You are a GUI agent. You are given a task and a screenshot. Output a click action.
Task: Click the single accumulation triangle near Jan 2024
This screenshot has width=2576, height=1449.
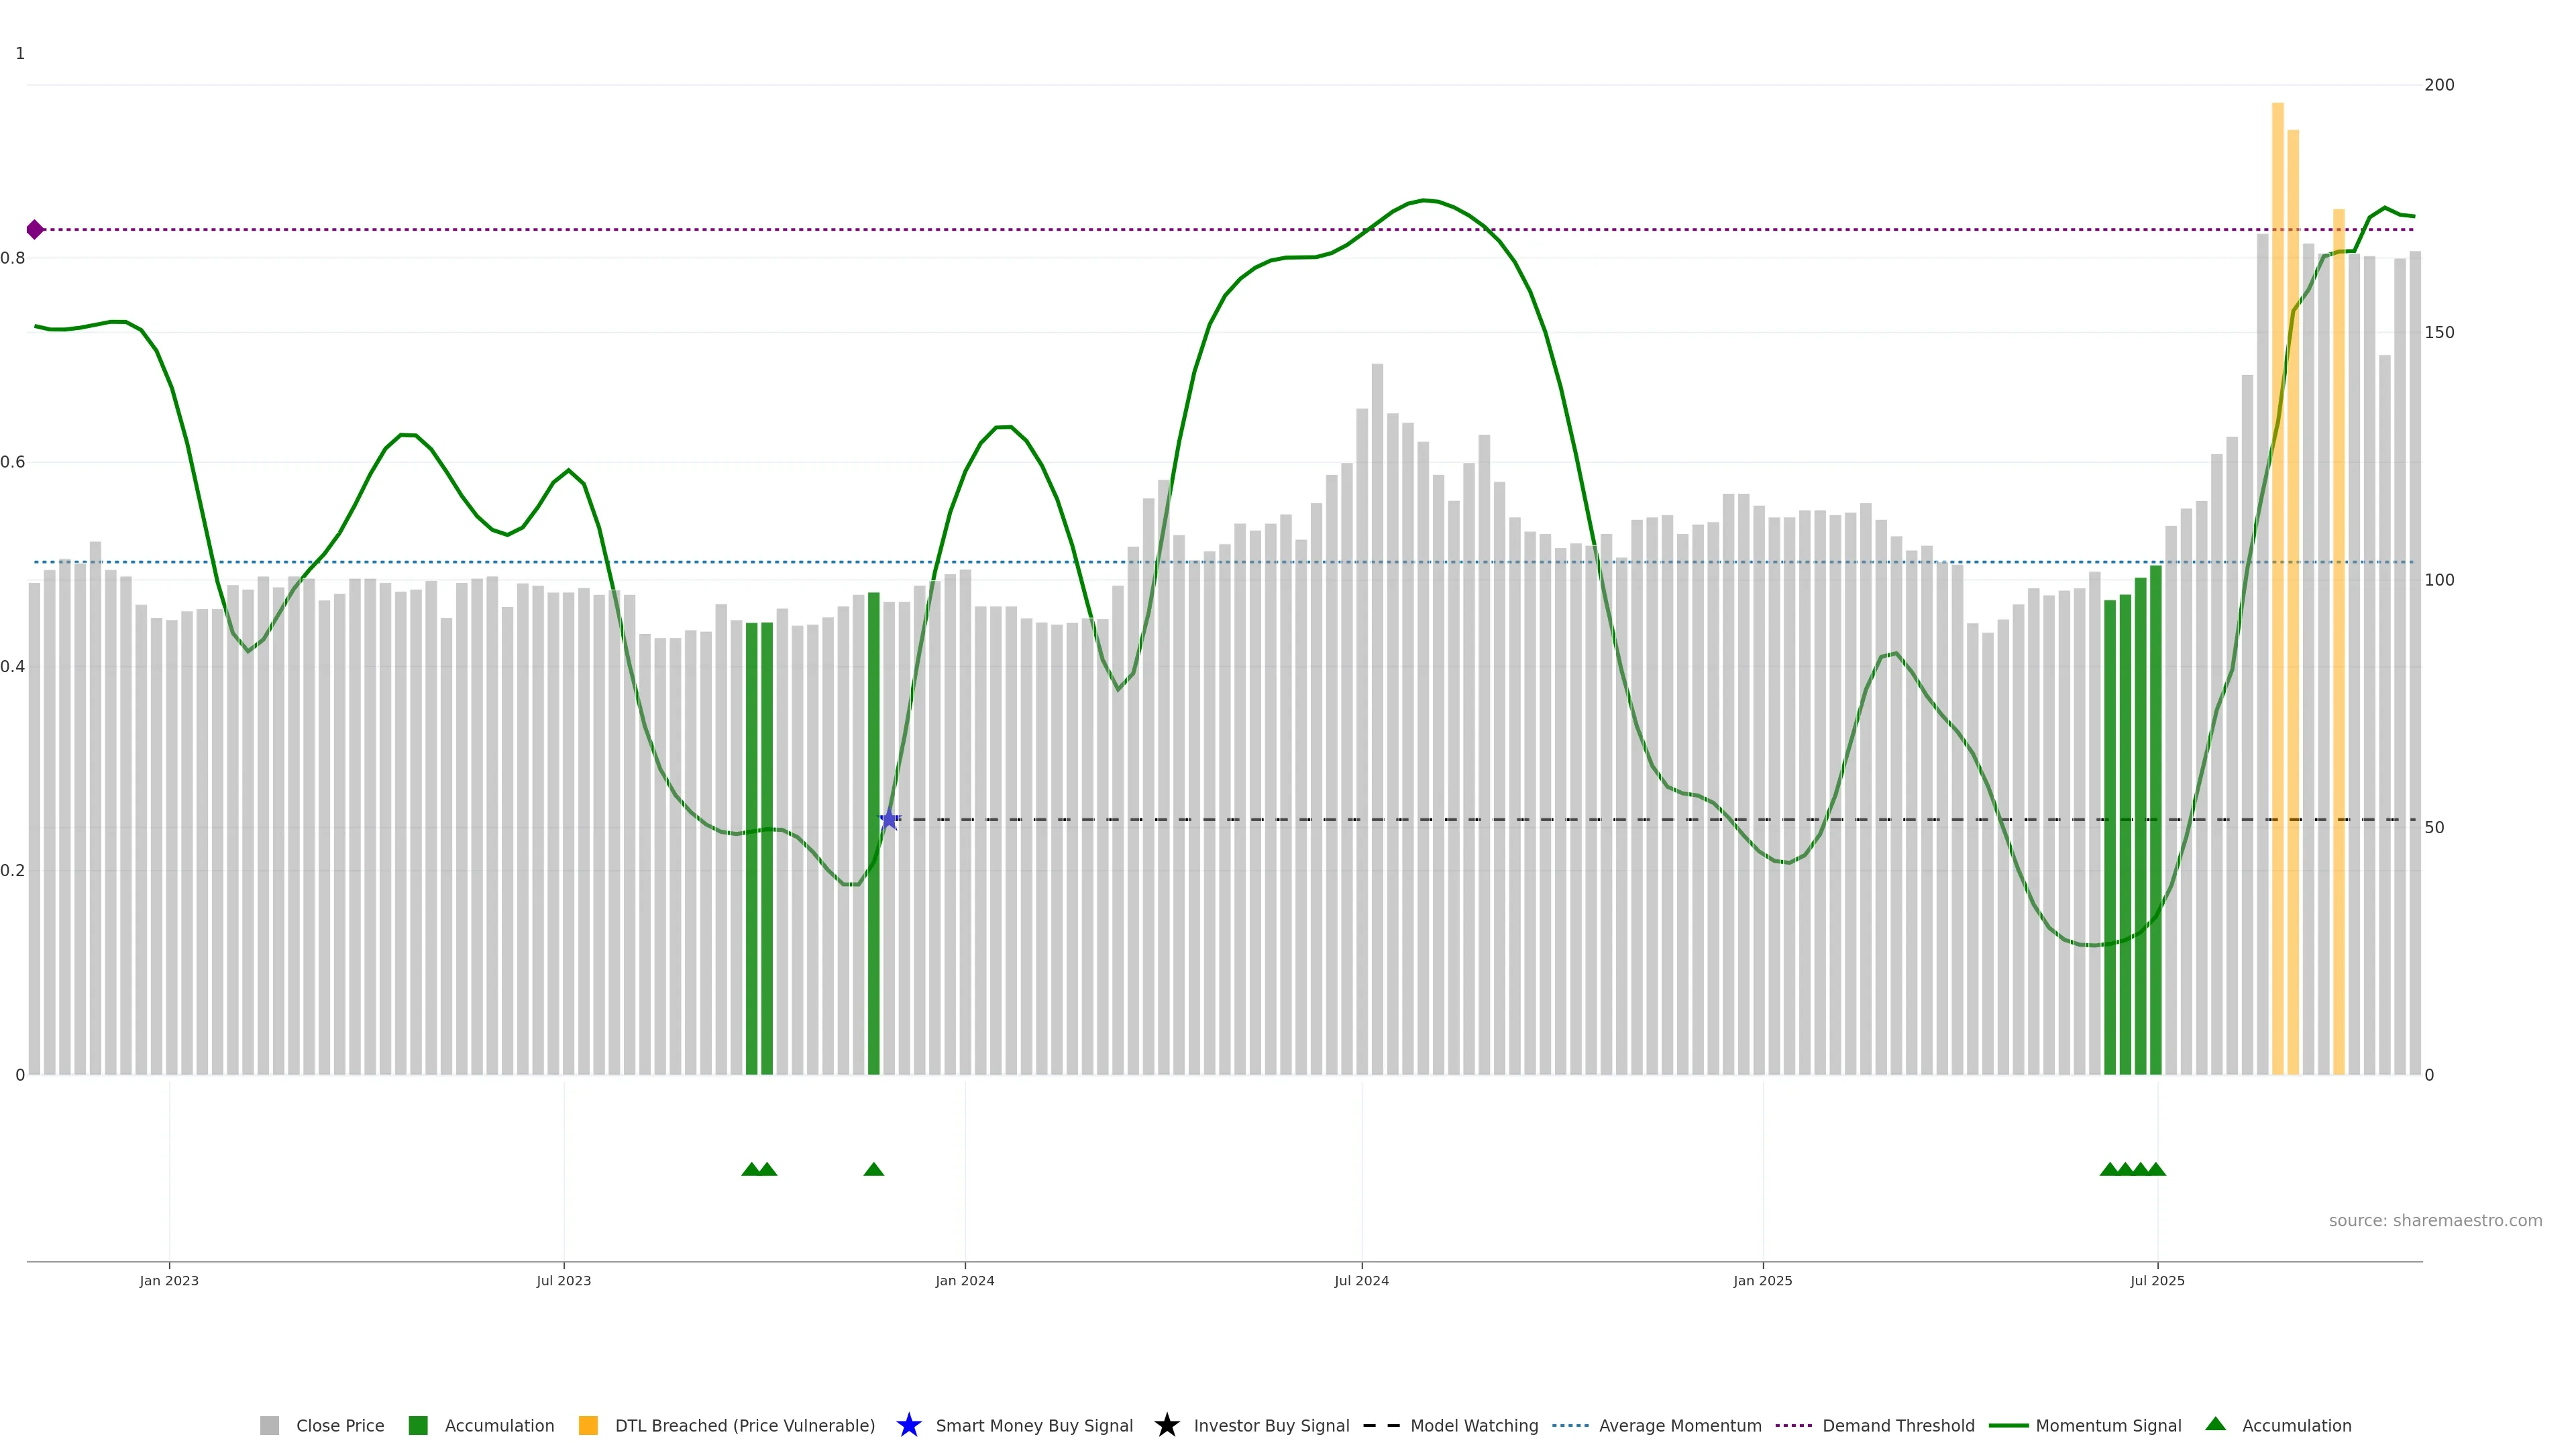point(873,1169)
